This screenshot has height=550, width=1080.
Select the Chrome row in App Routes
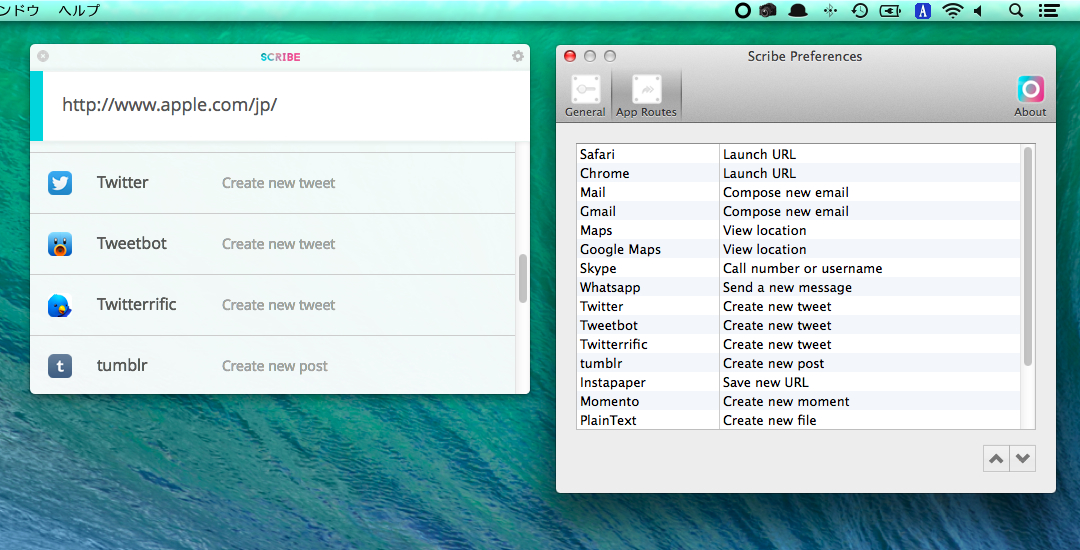click(798, 173)
